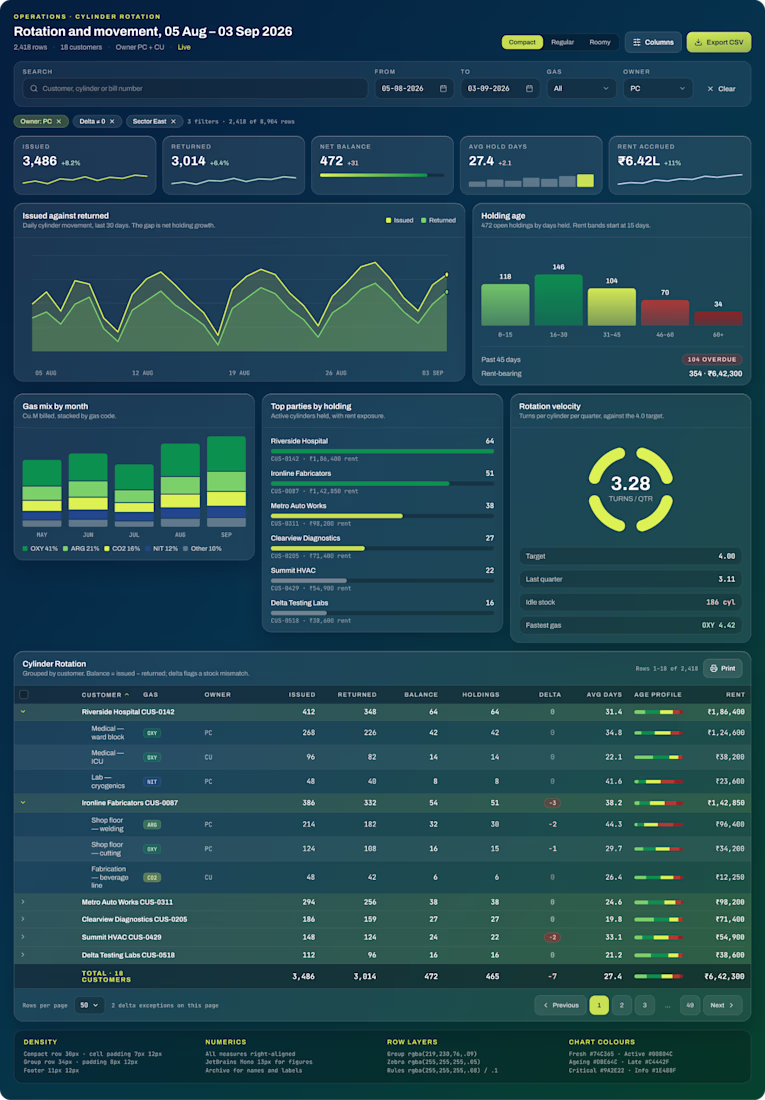765x1100 pixels.
Task: Click the Previous page button
Action: tap(560, 1005)
